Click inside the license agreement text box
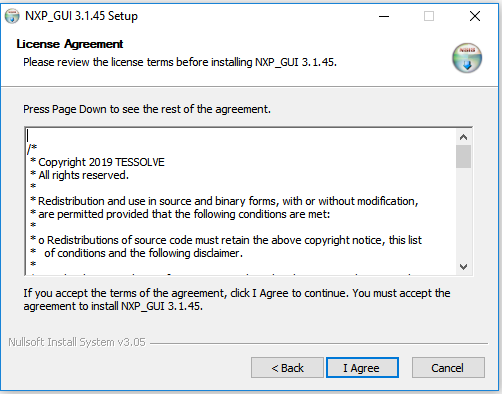 [x=241, y=201]
